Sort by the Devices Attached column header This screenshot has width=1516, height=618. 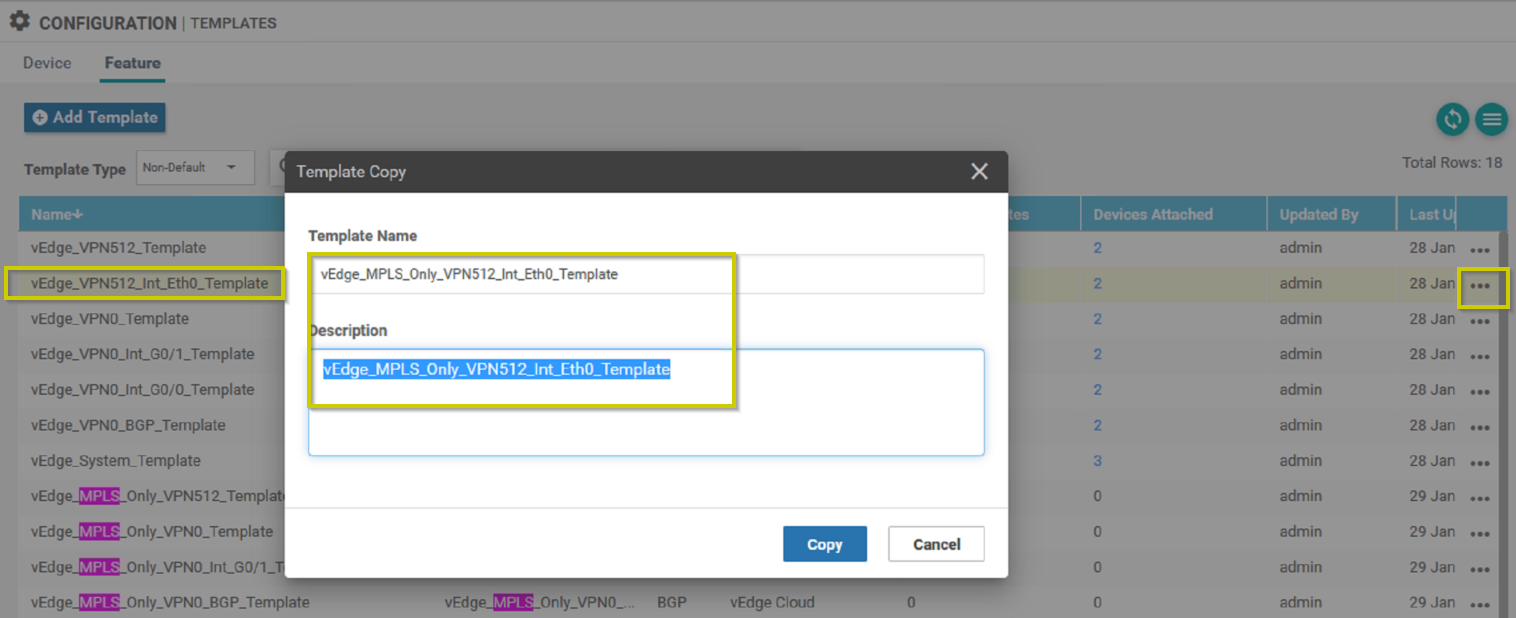(x=1152, y=214)
